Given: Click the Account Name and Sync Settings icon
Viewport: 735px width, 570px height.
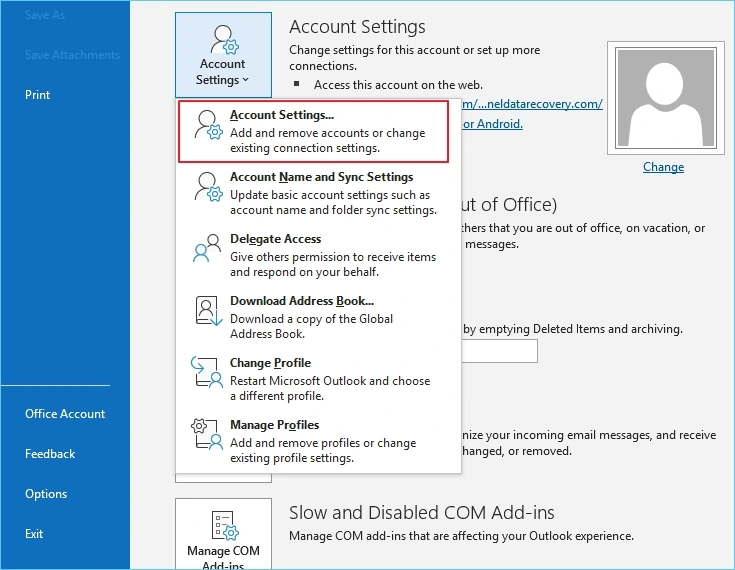Looking at the screenshot, I should tap(208, 187).
